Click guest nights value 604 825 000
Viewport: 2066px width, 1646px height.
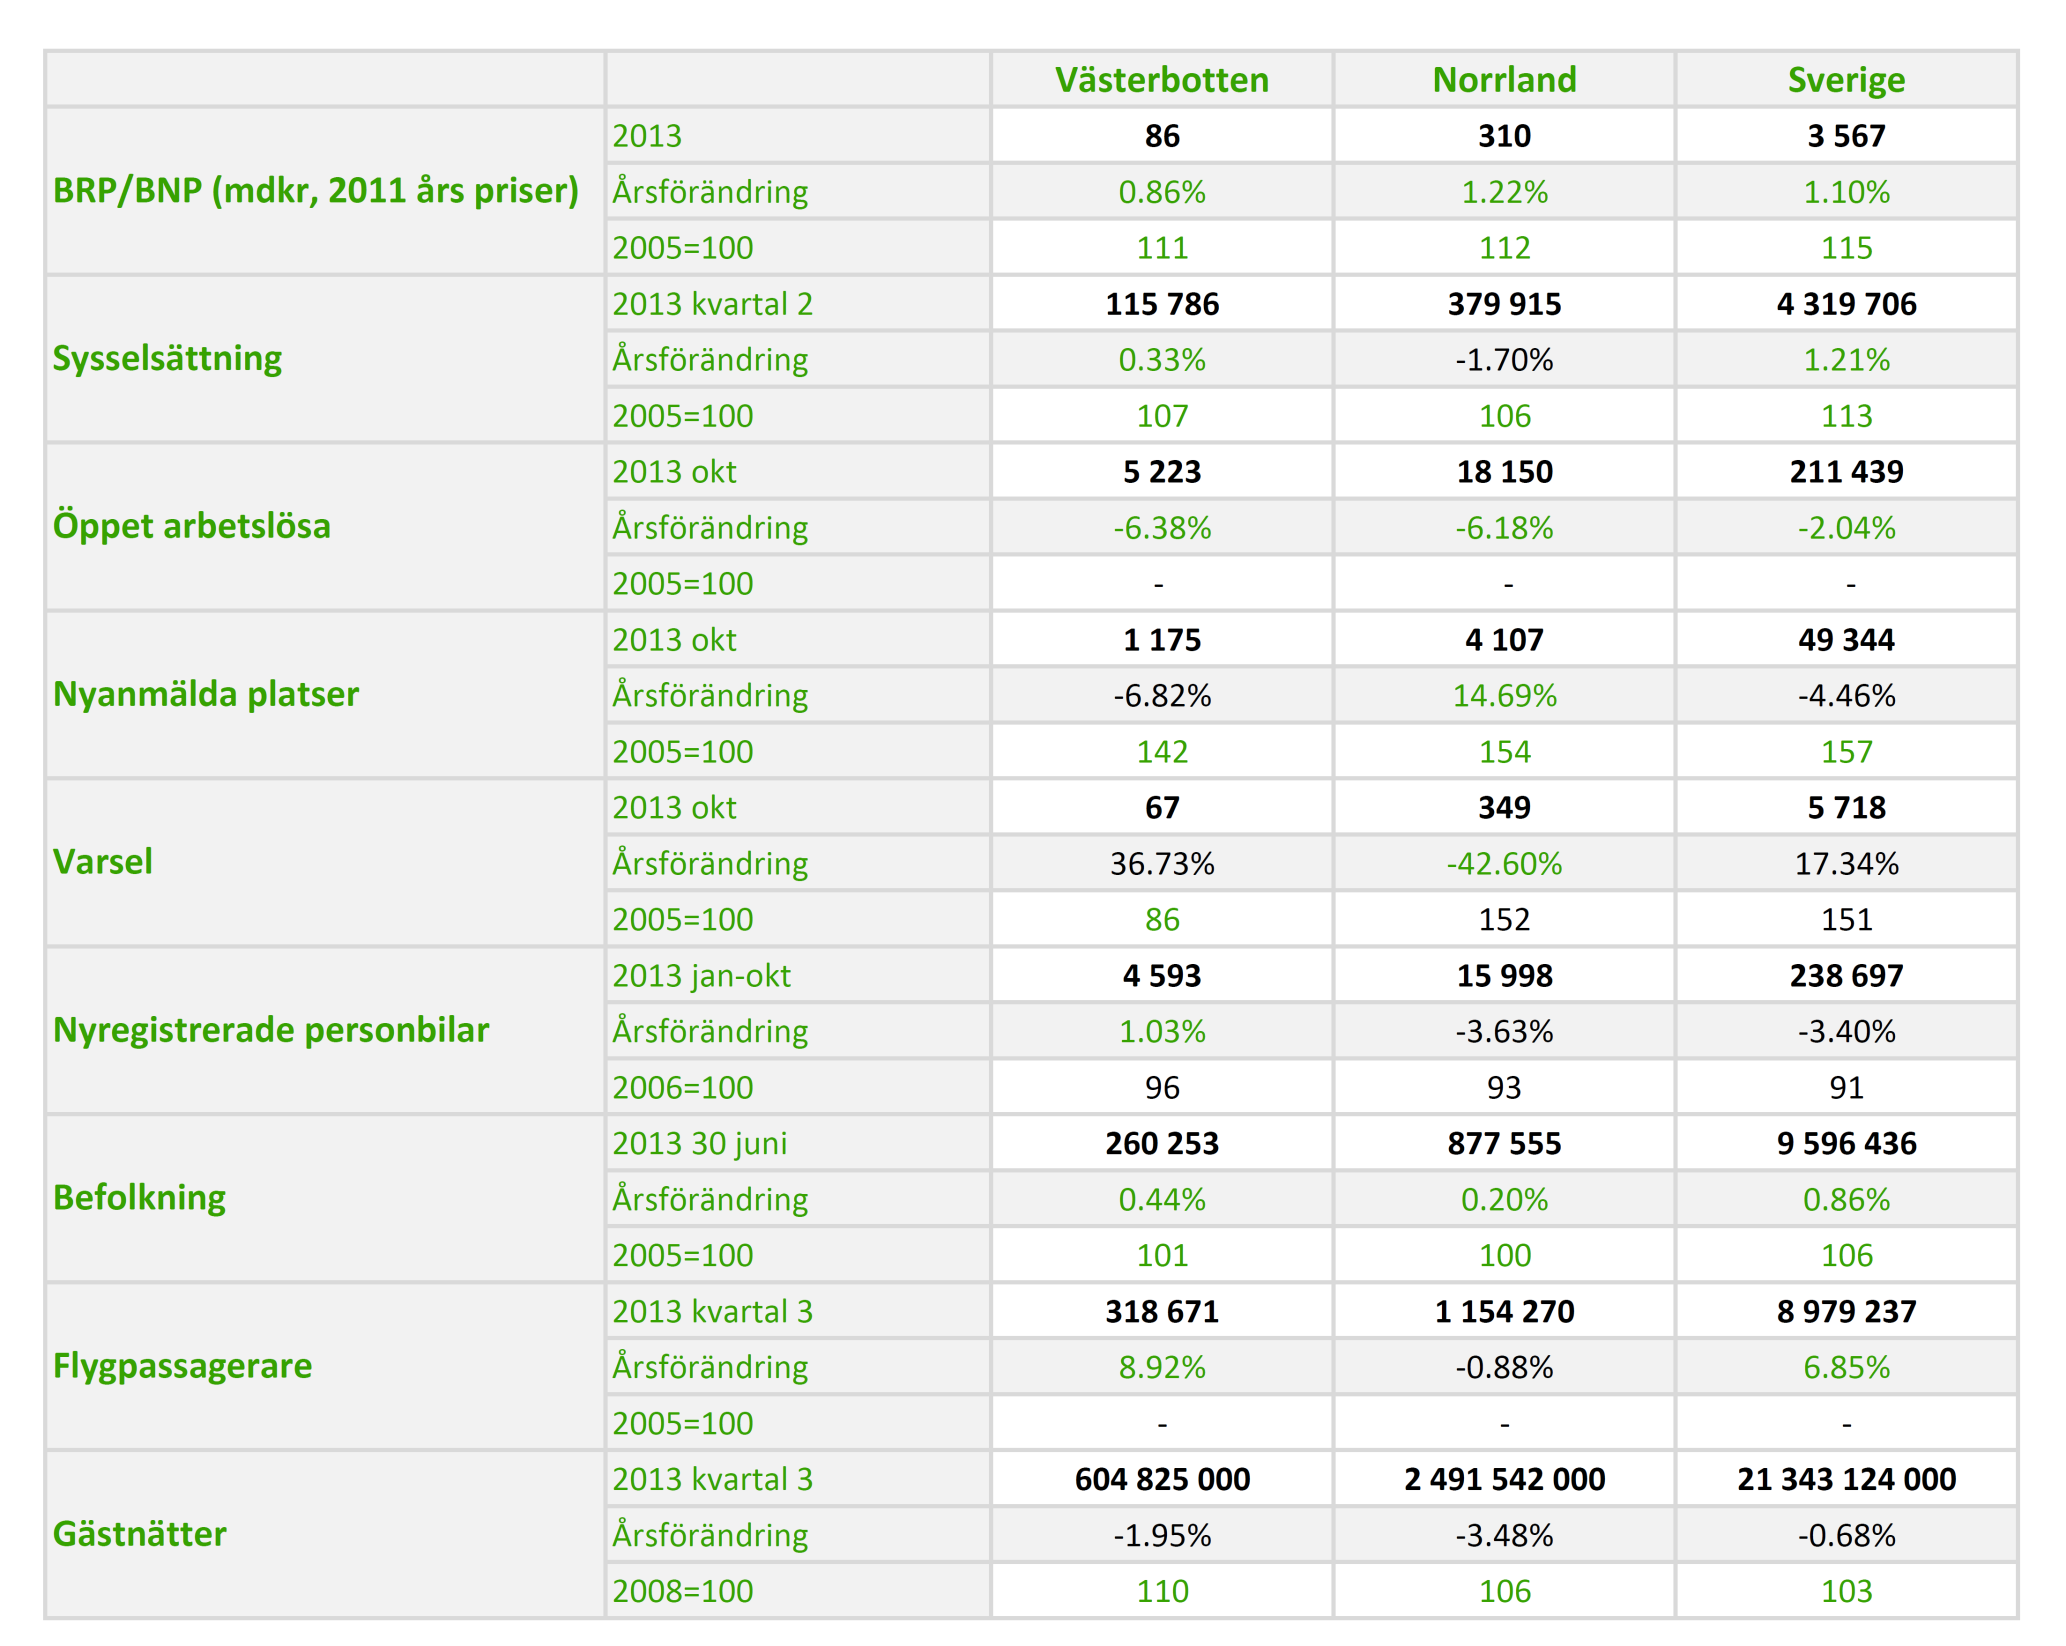coord(1162,1480)
